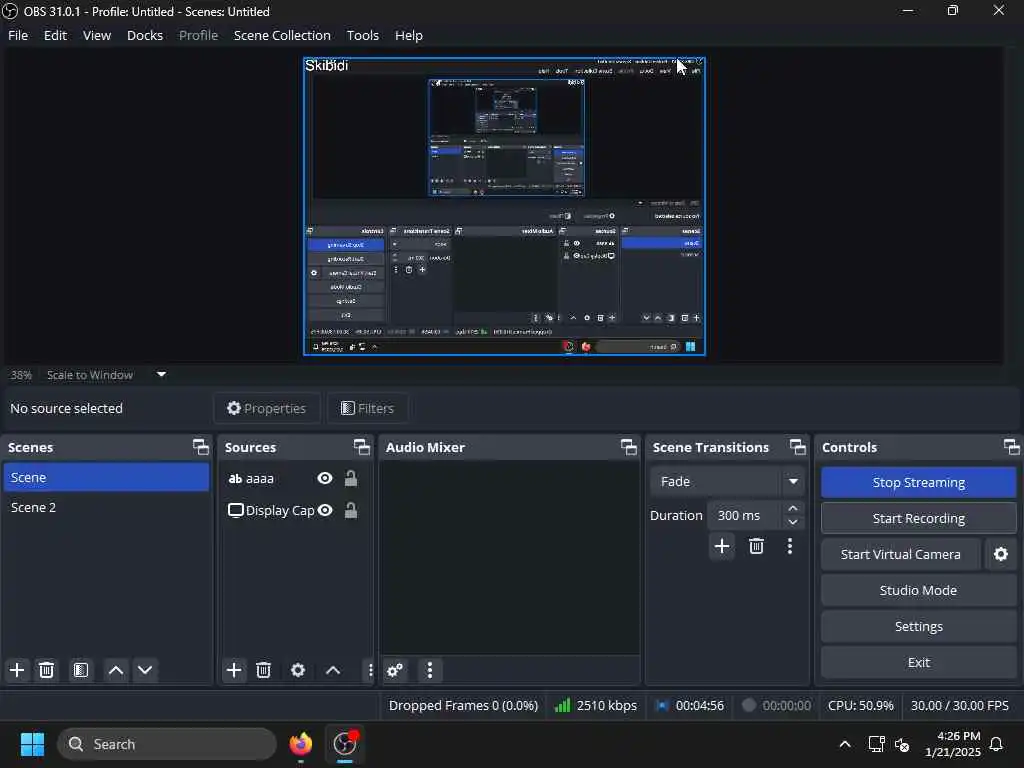Lock the aaaa text source
The height and width of the screenshot is (768, 1024).
351,479
